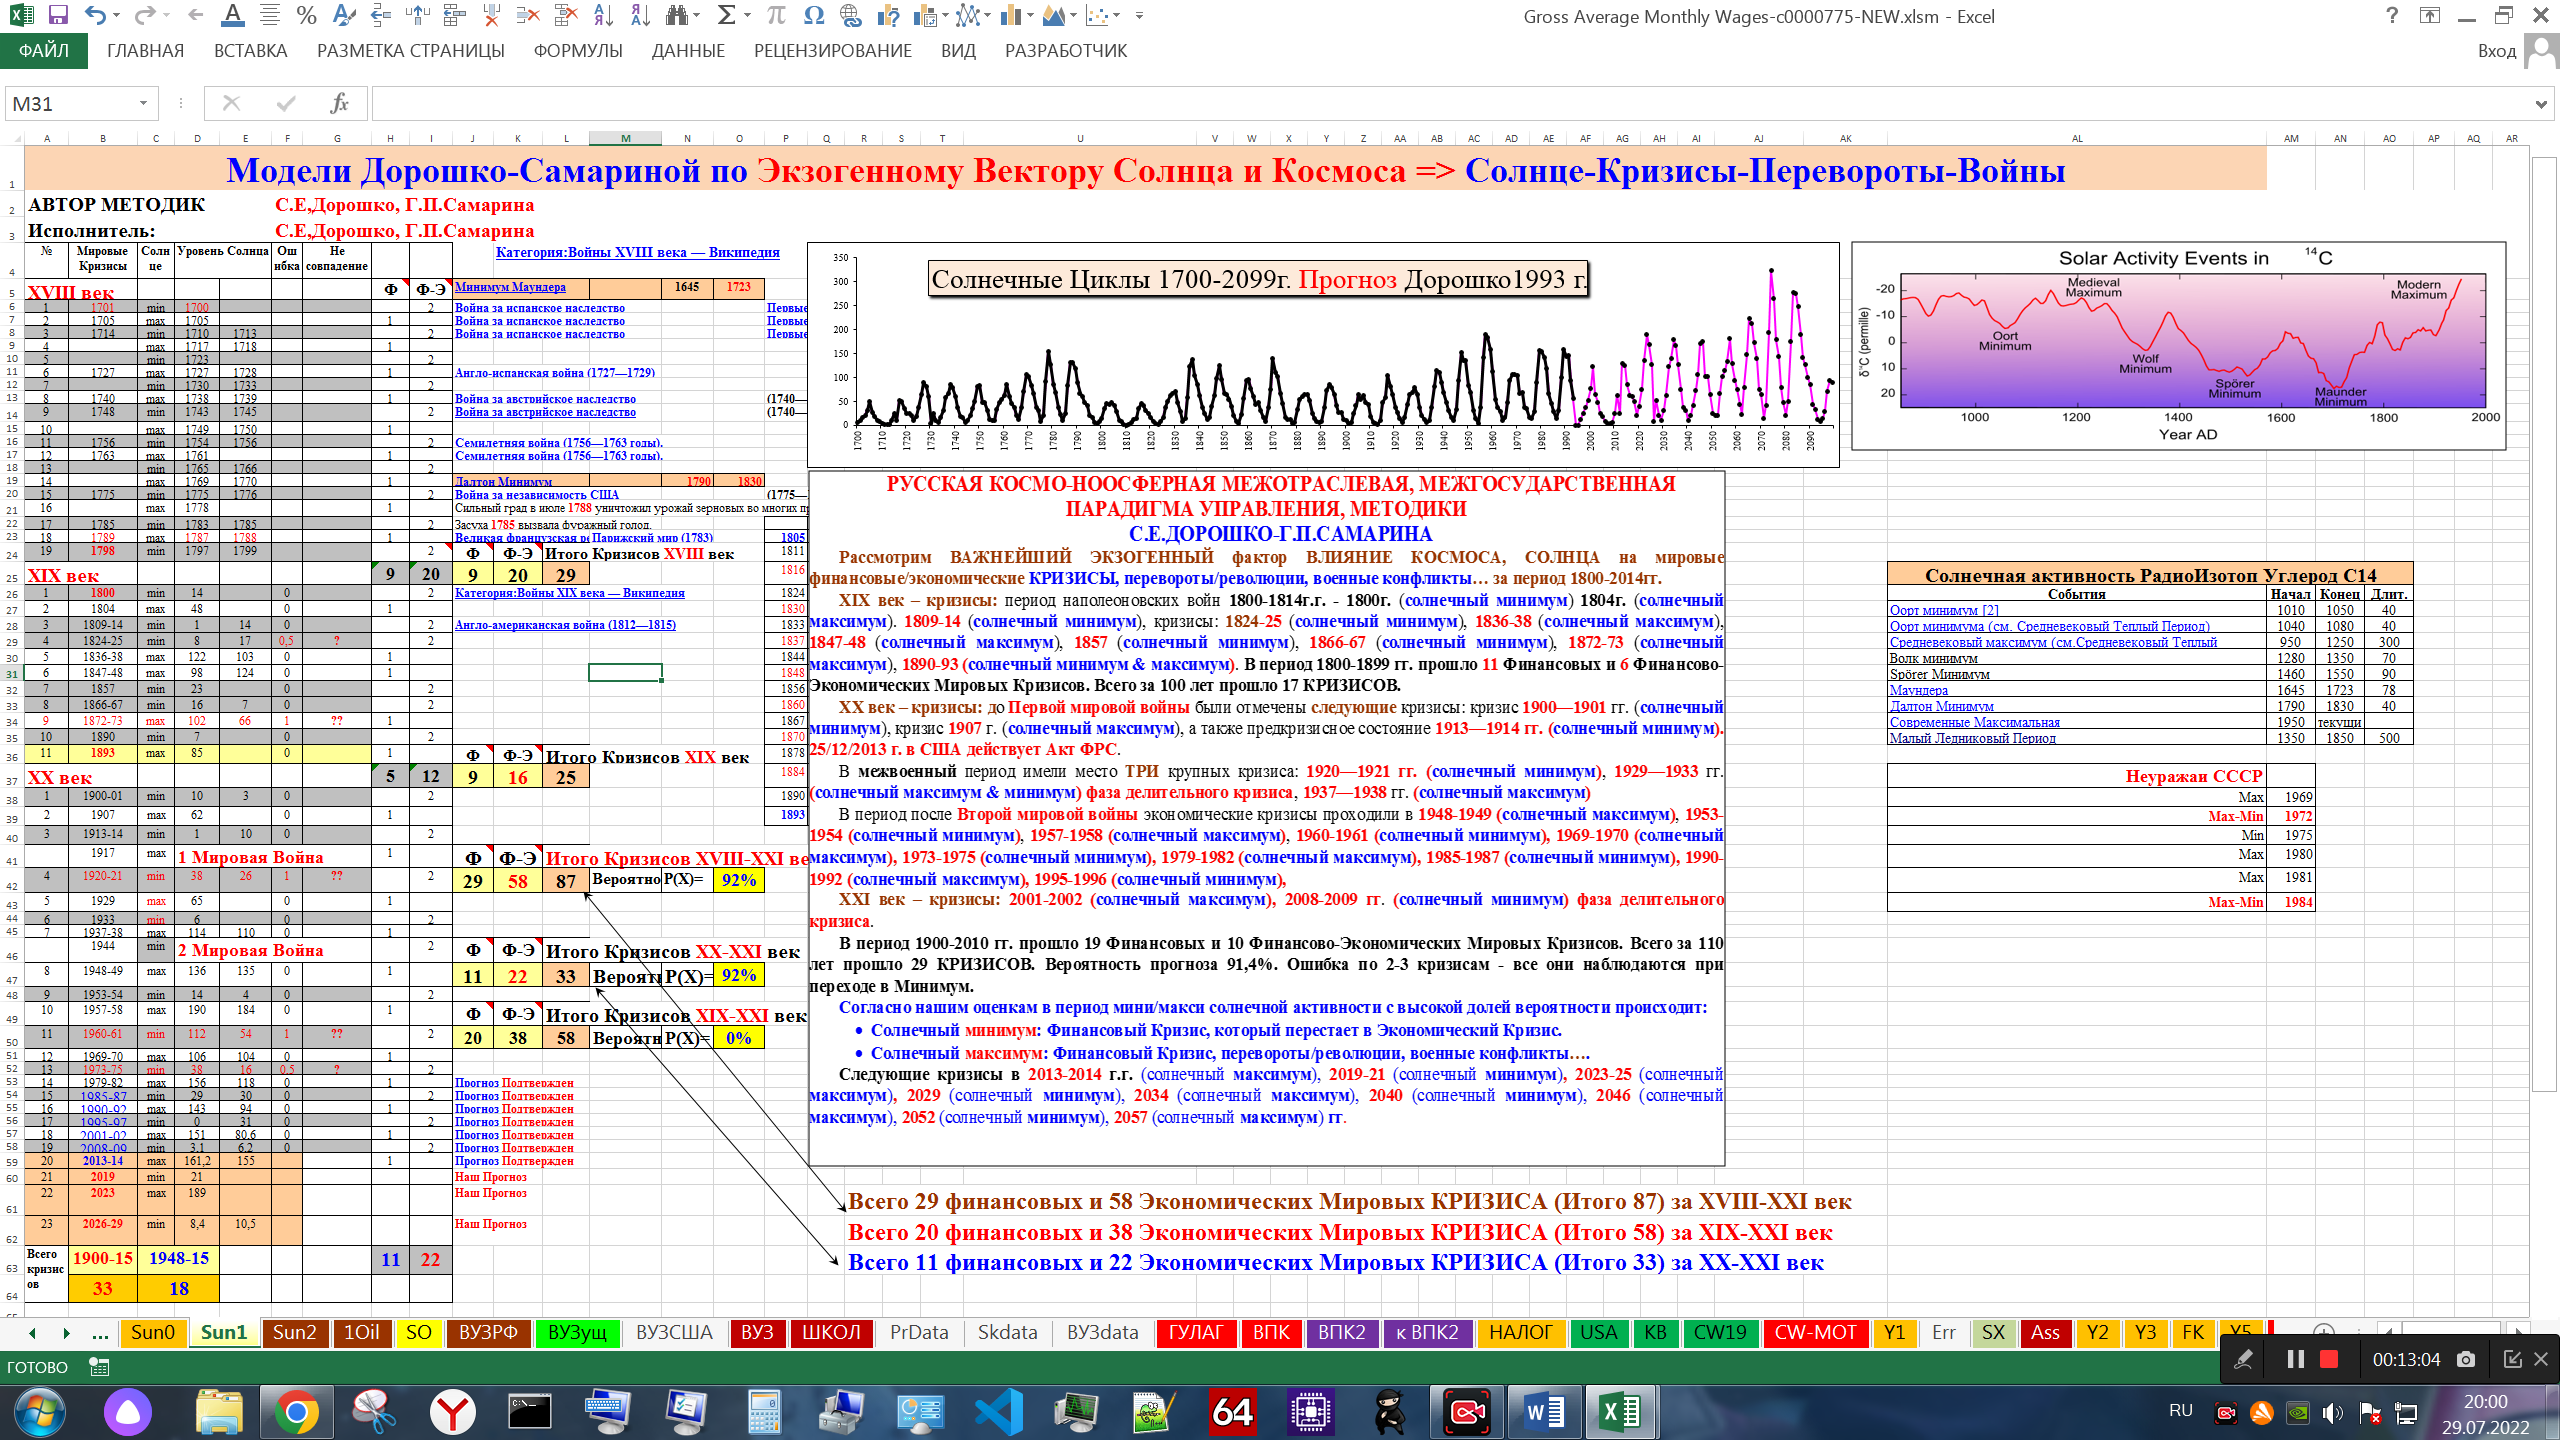2560x1440 pixels.
Task: Expand the formula bar chevron
Action: pyautogui.click(x=2541, y=103)
